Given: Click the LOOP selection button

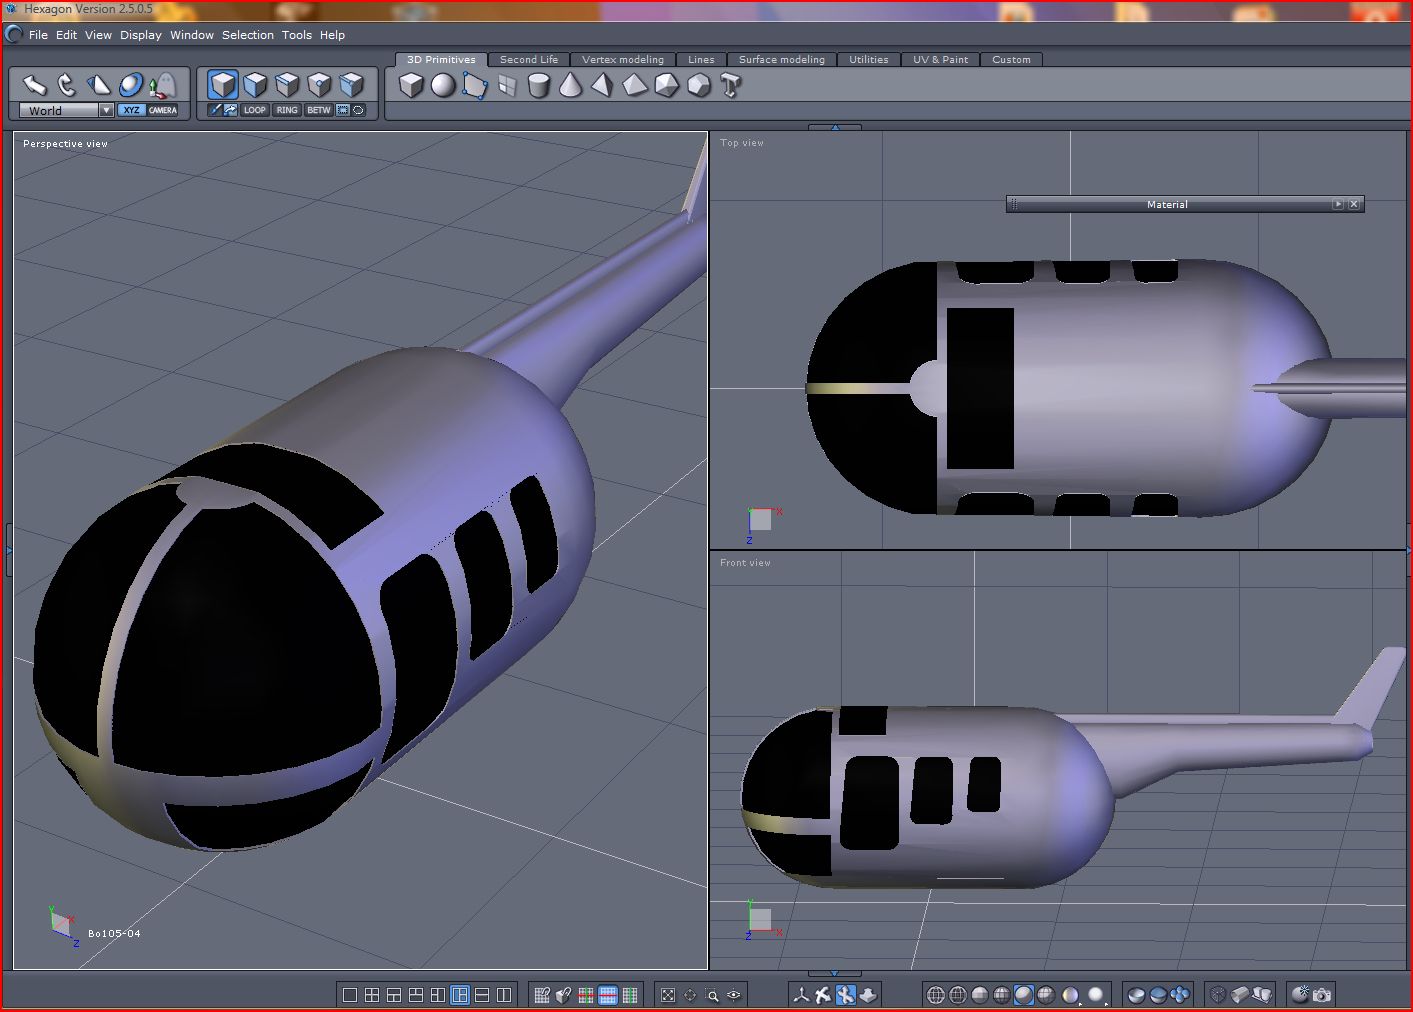Looking at the screenshot, I should click(255, 110).
